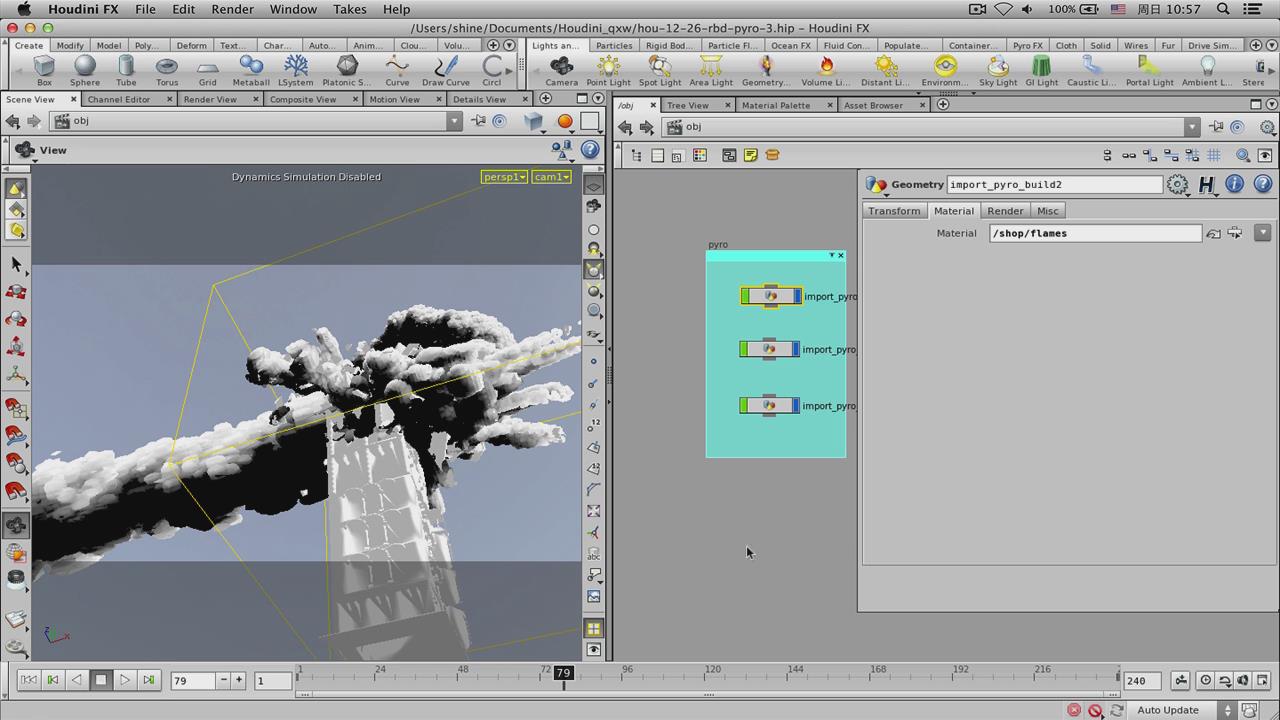Select the Grid shelf tool

tap(207, 71)
